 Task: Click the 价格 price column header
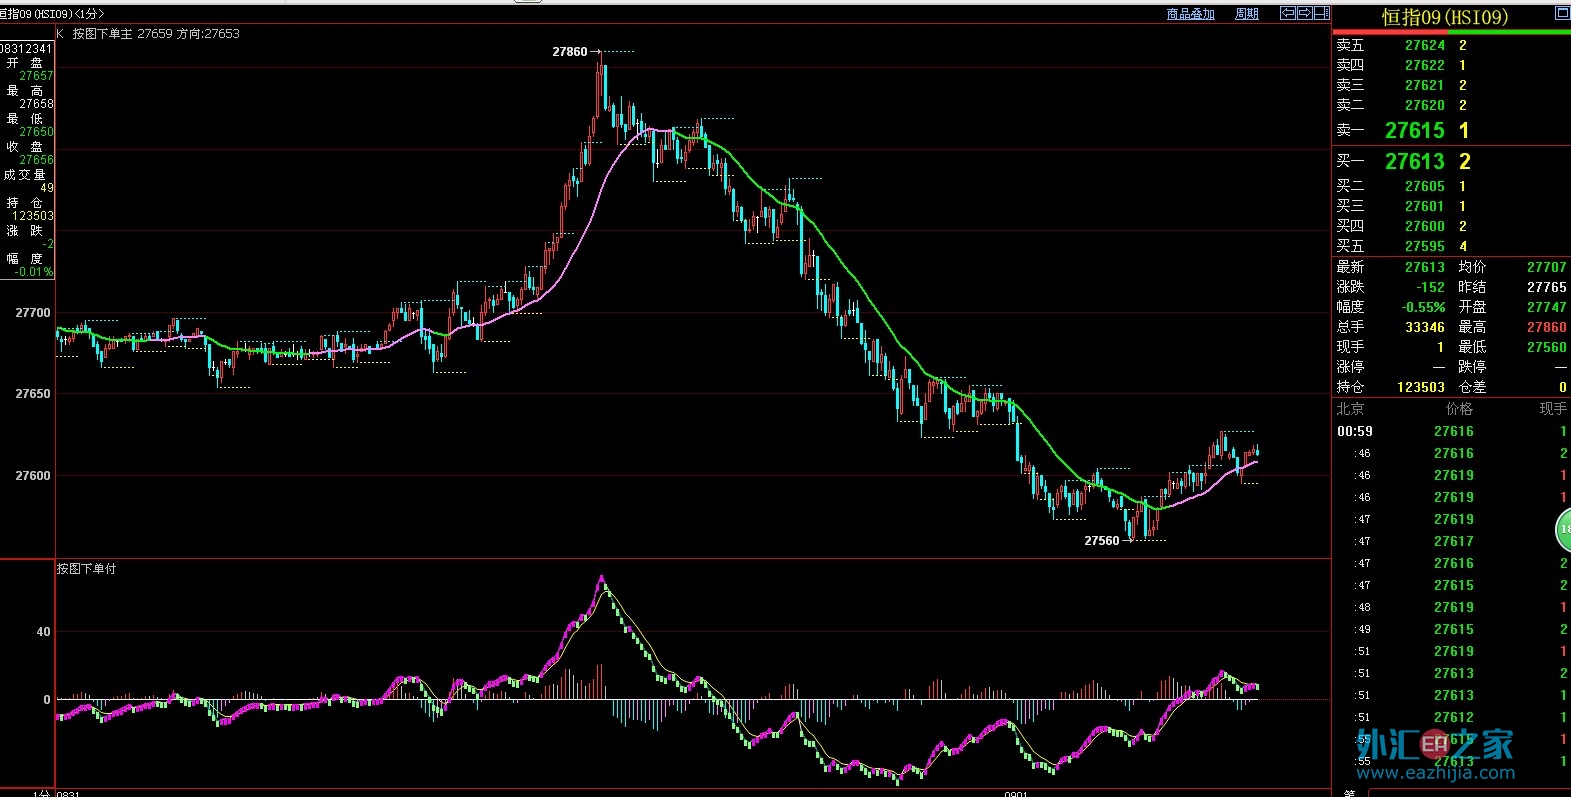click(x=1459, y=408)
